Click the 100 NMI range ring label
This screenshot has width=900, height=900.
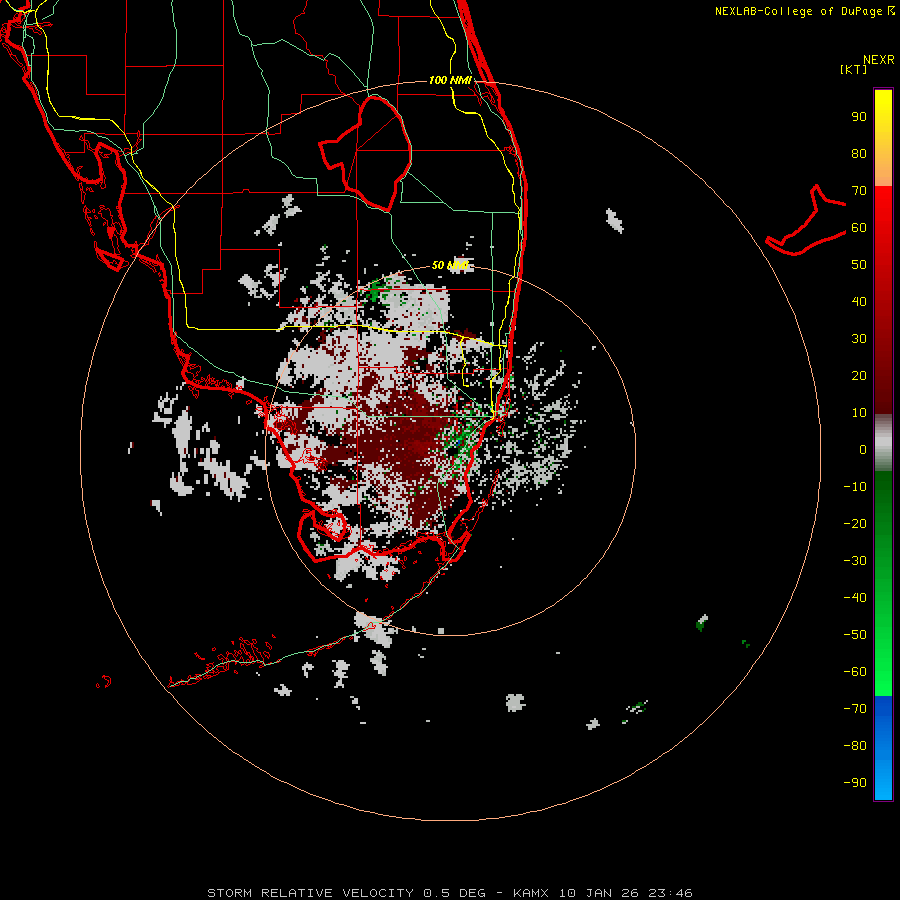coord(450,80)
